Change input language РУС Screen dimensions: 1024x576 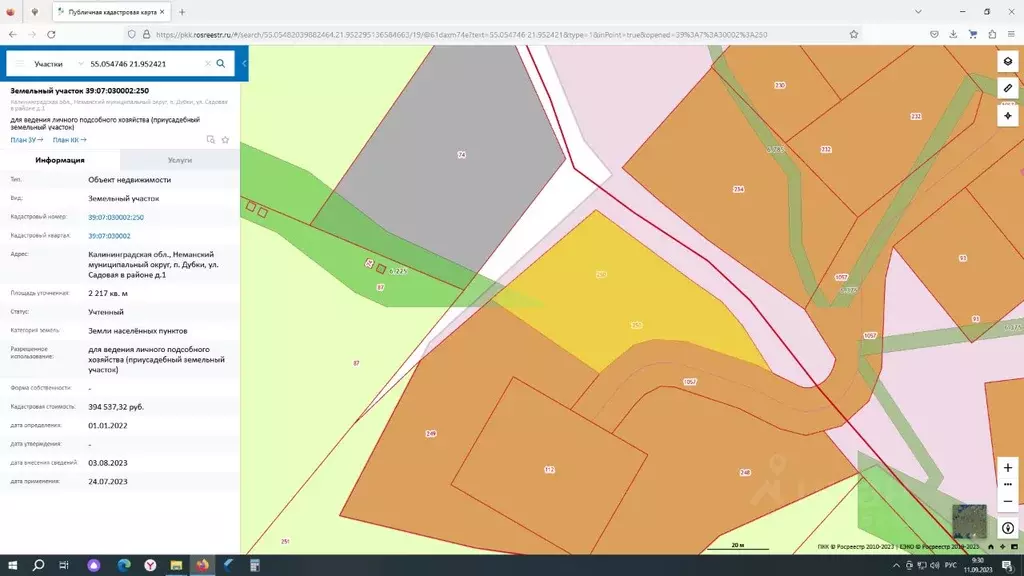click(x=951, y=566)
